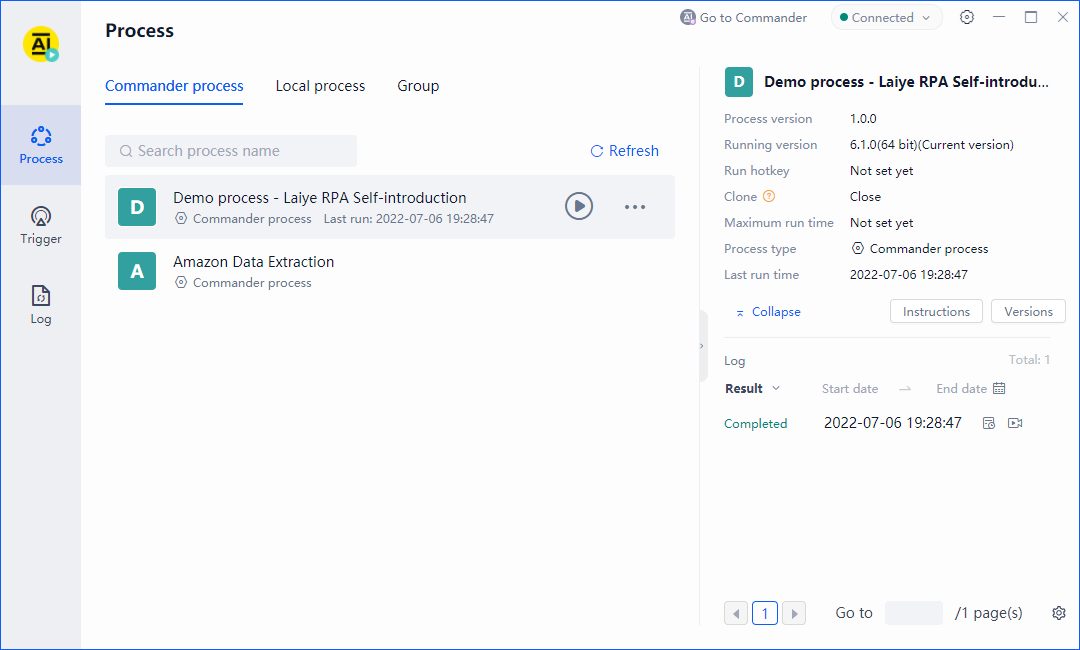The width and height of the screenshot is (1080, 650).
Task: Open video recording of completed run
Action: click(x=1015, y=423)
